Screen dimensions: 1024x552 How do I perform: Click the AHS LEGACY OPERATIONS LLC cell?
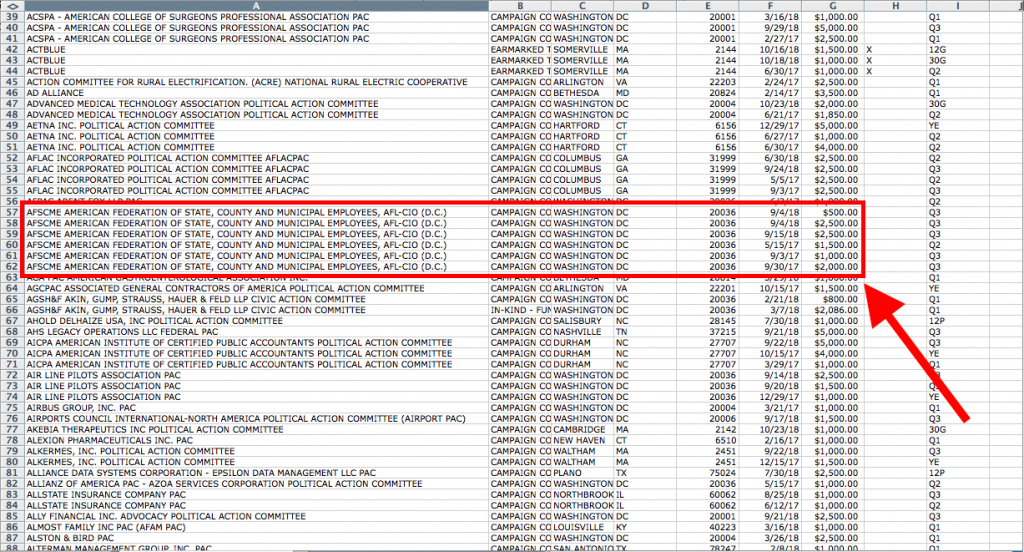click(x=257, y=332)
